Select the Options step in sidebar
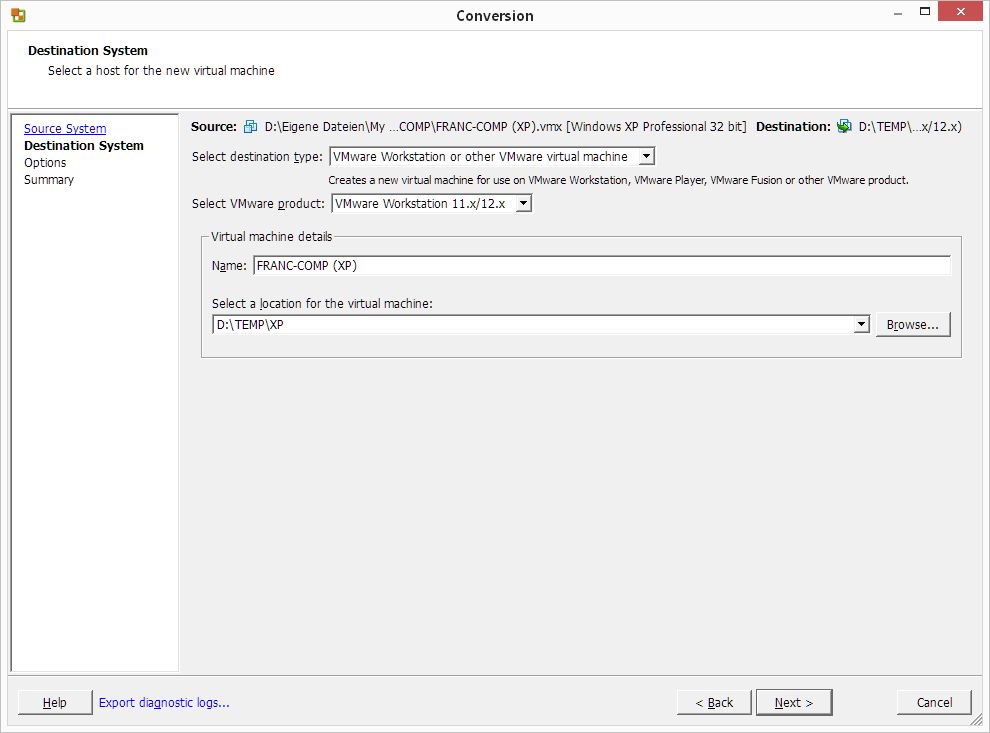The image size is (990, 733). 45,163
